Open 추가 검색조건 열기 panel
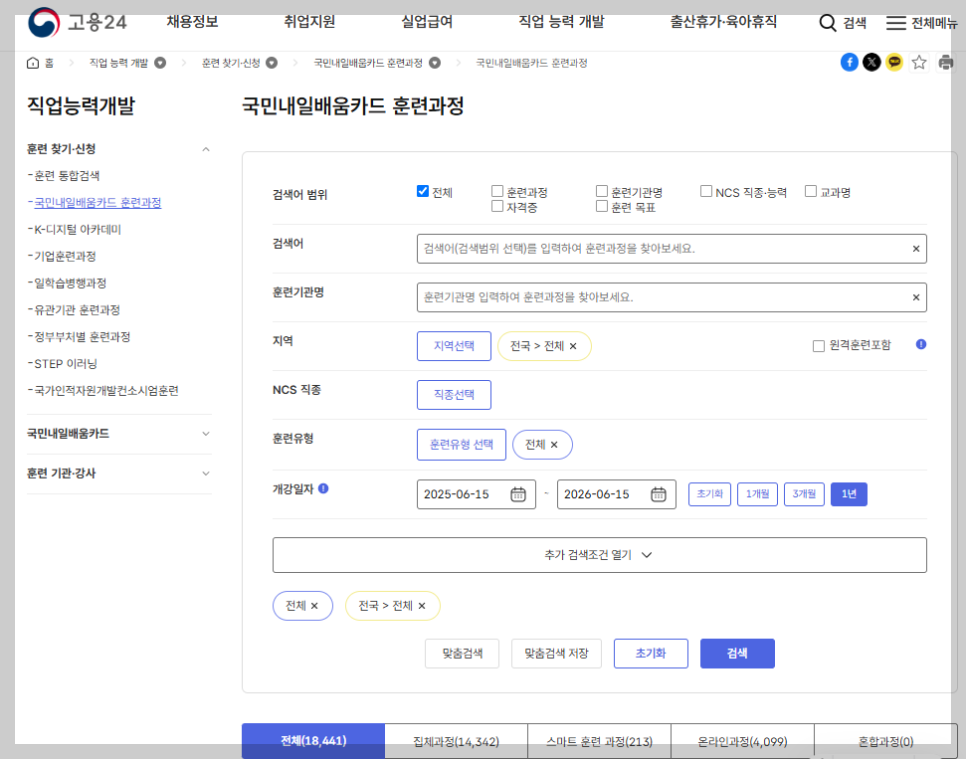The height and width of the screenshot is (759, 966). pos(599,555)
